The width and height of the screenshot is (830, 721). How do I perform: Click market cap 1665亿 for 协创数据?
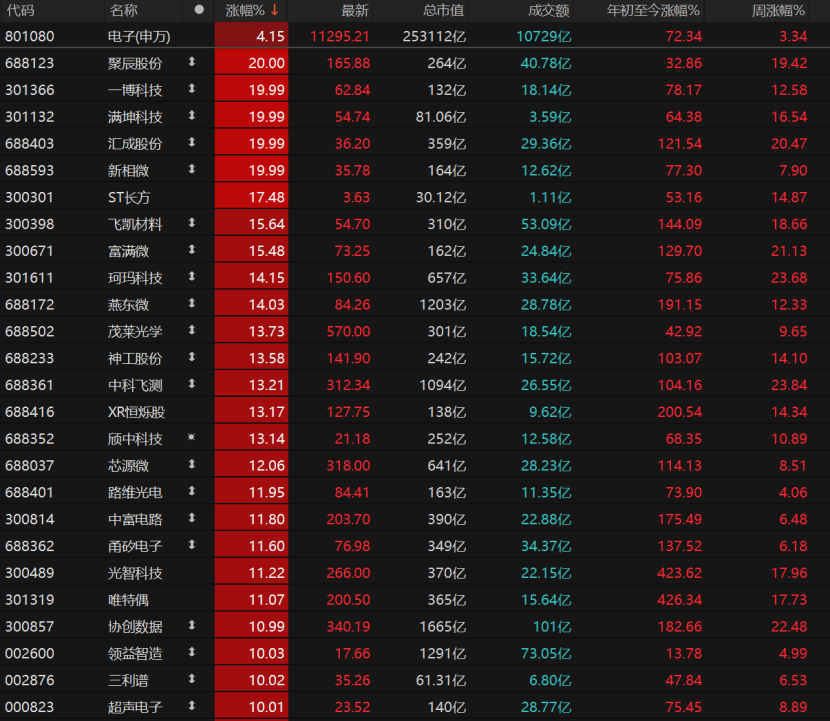[443, 626]
